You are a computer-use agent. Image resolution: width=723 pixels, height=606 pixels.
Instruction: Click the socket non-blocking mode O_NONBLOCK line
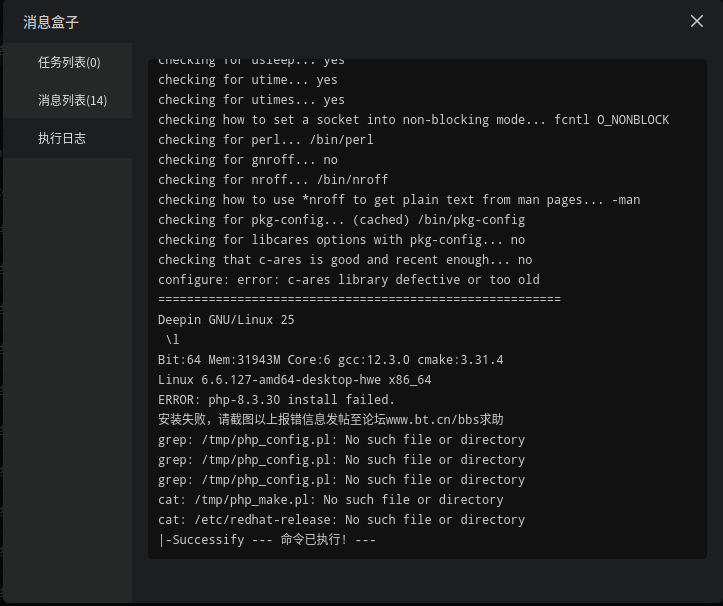point(413,120)
